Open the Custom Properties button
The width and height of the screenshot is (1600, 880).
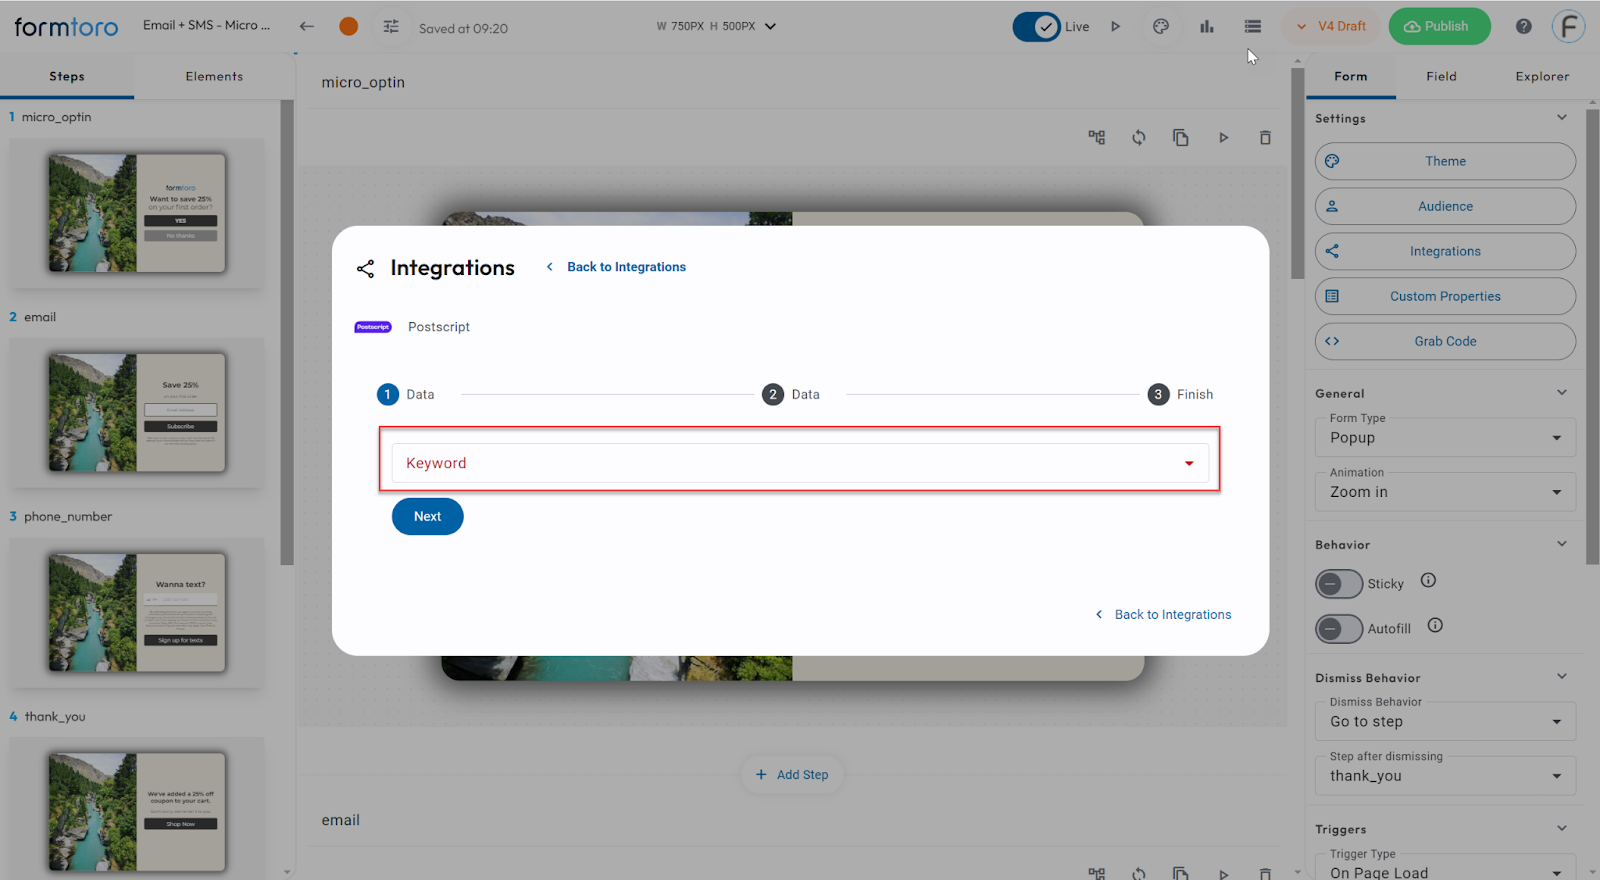1445,296
